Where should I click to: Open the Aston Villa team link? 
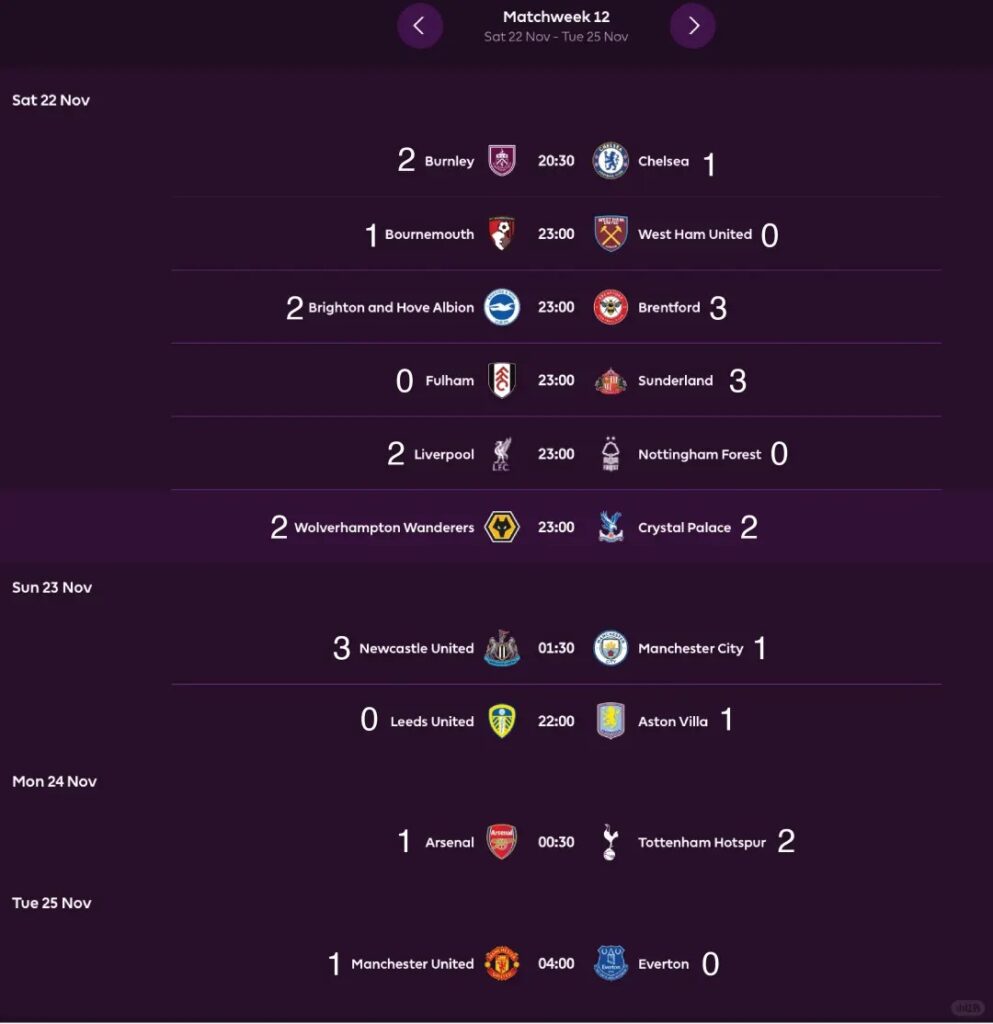pyautogui.click(x=672, y=721)
